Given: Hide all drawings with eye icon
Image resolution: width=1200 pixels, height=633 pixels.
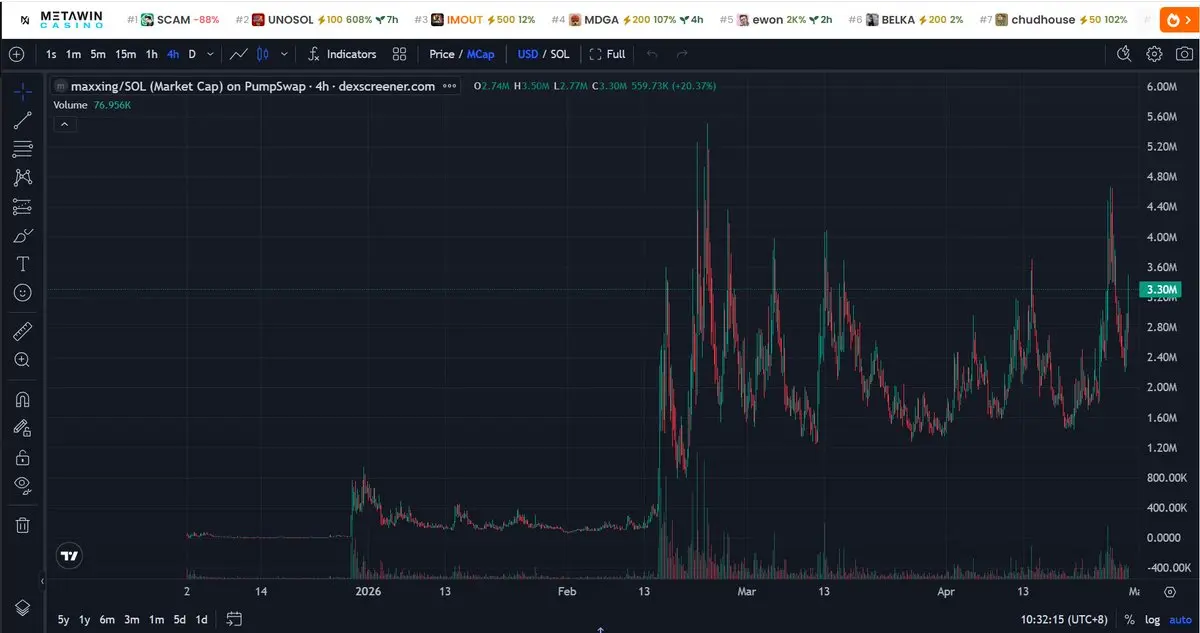Looking at the screenshot, I should tap(23, 485).
